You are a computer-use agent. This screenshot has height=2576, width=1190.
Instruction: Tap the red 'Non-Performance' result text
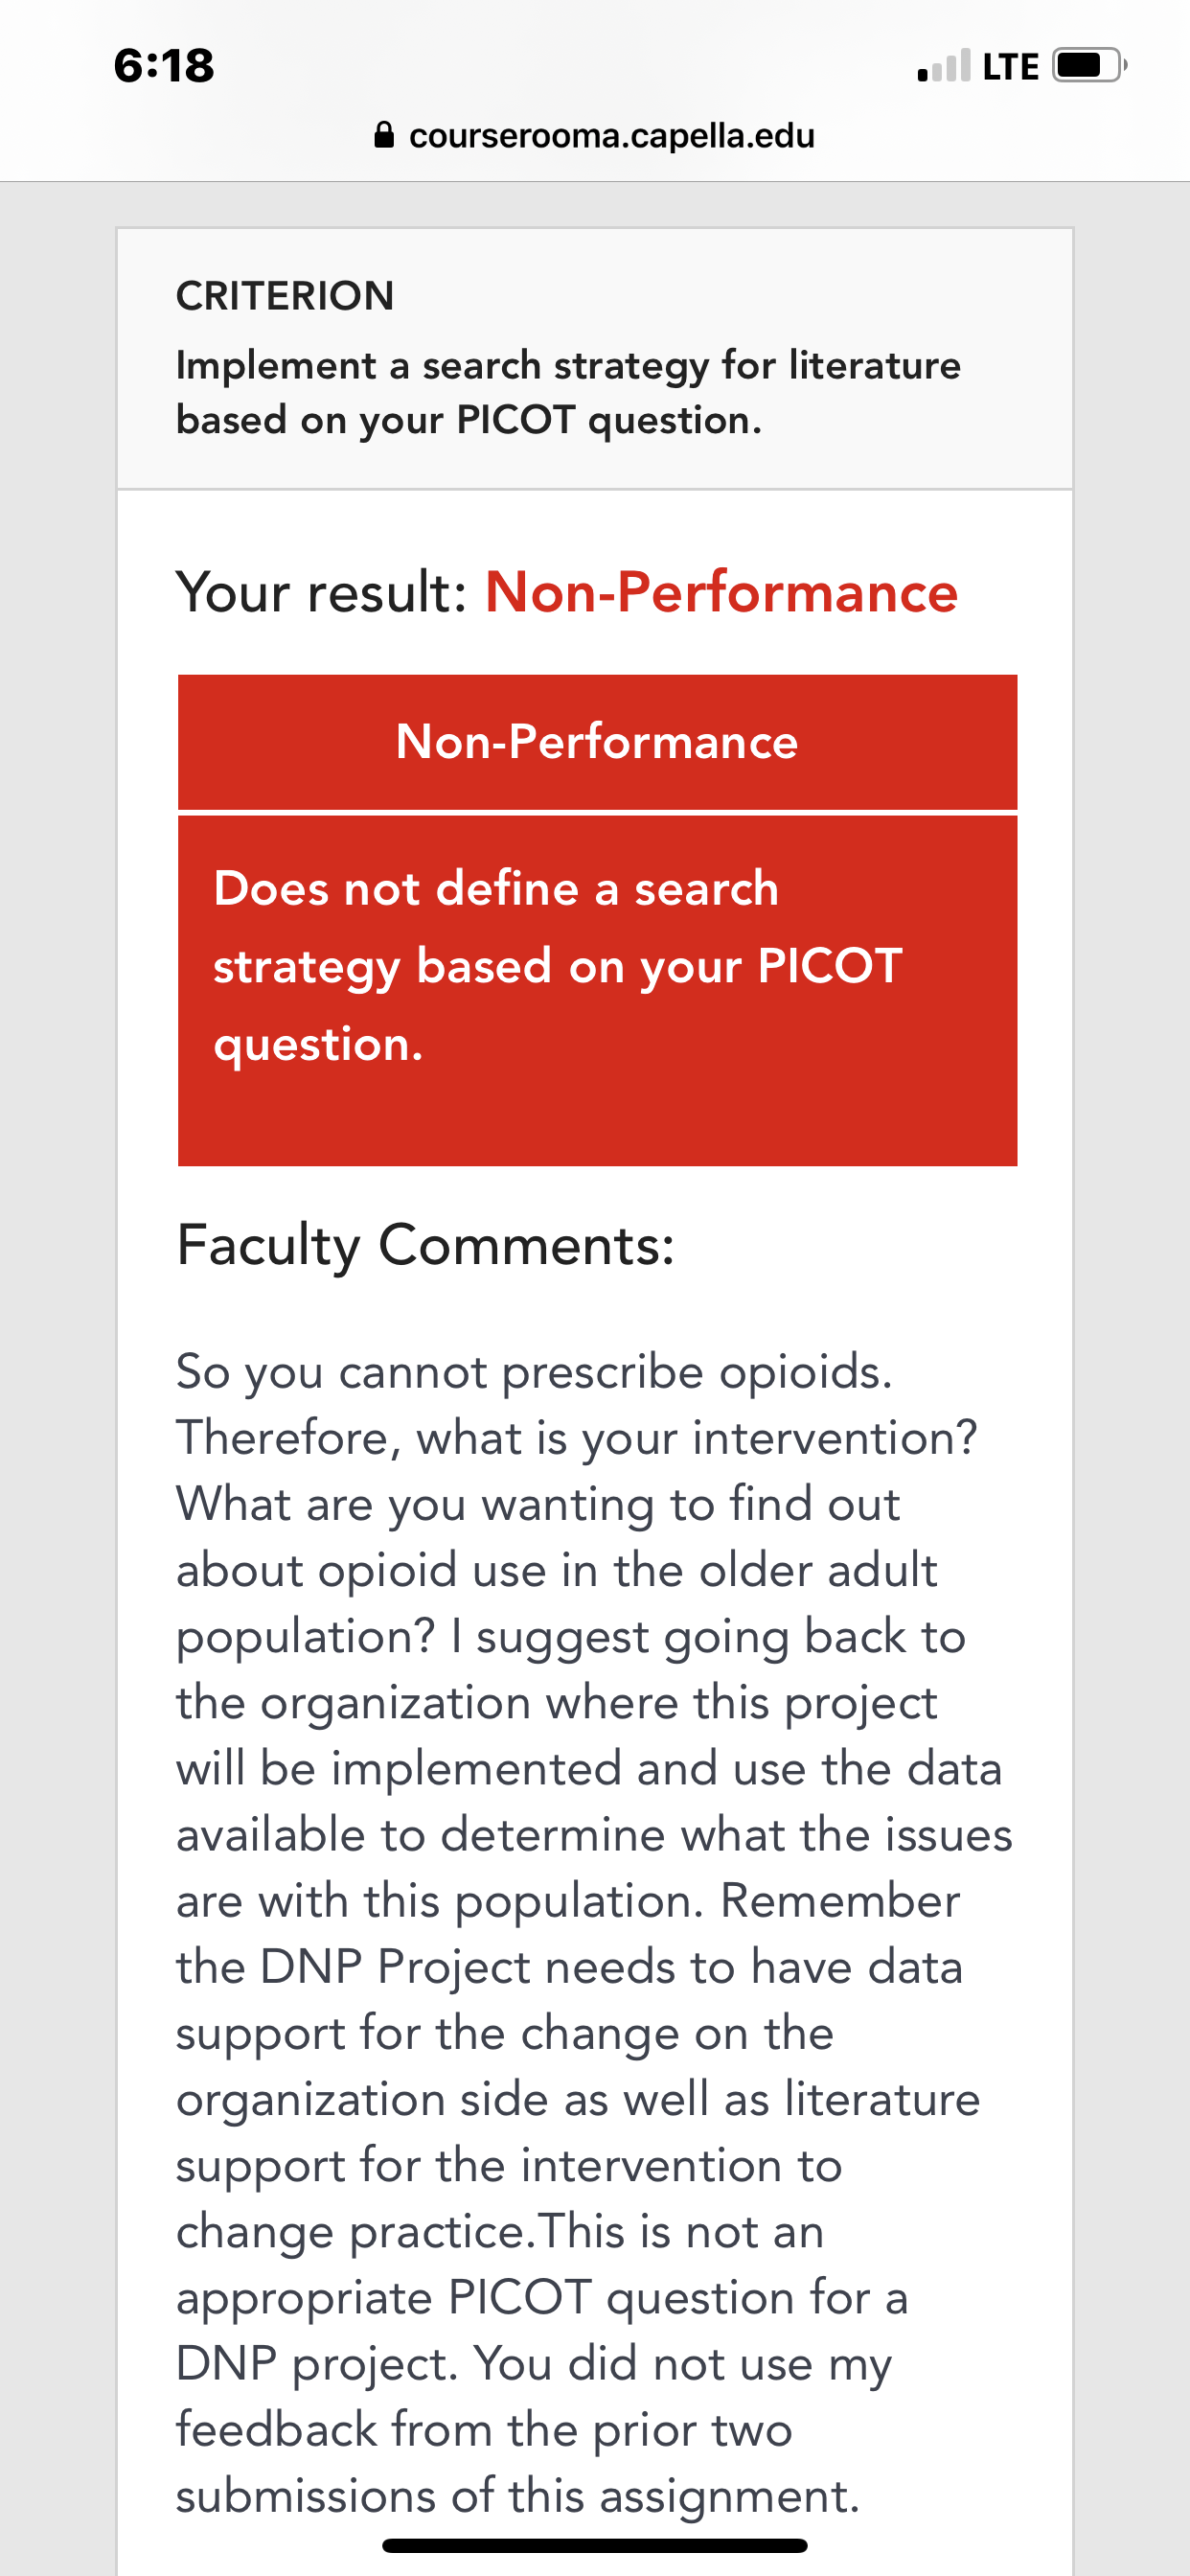pos(721,592)
